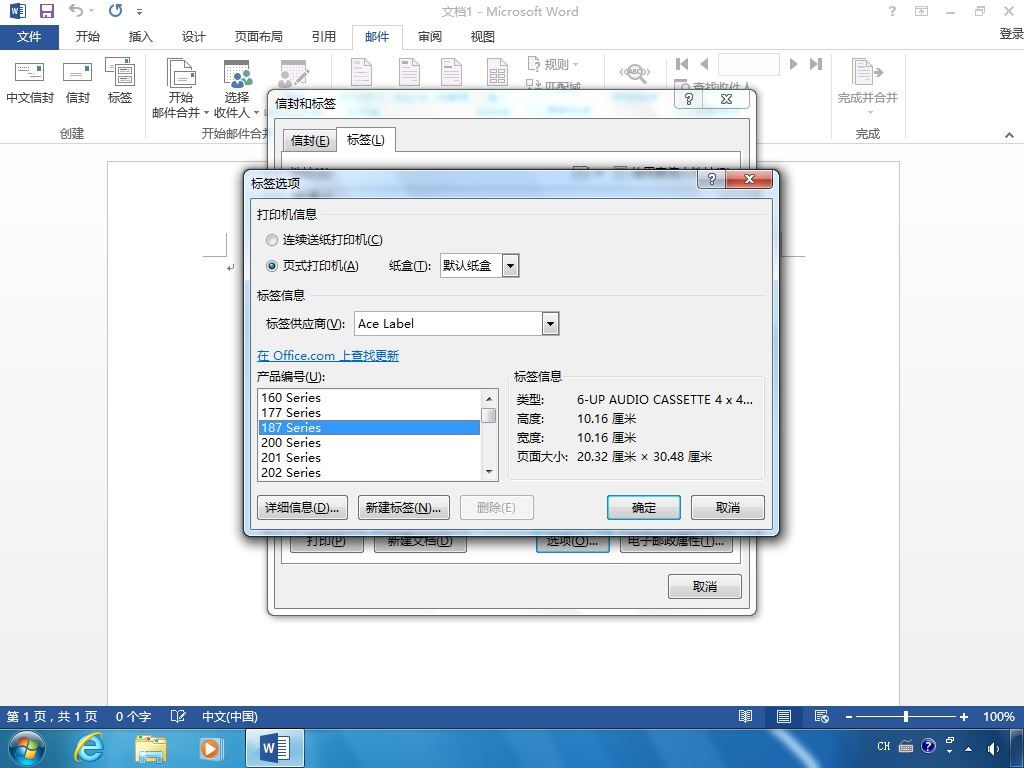
Task: Switch to the References tab
Action: 323,37
